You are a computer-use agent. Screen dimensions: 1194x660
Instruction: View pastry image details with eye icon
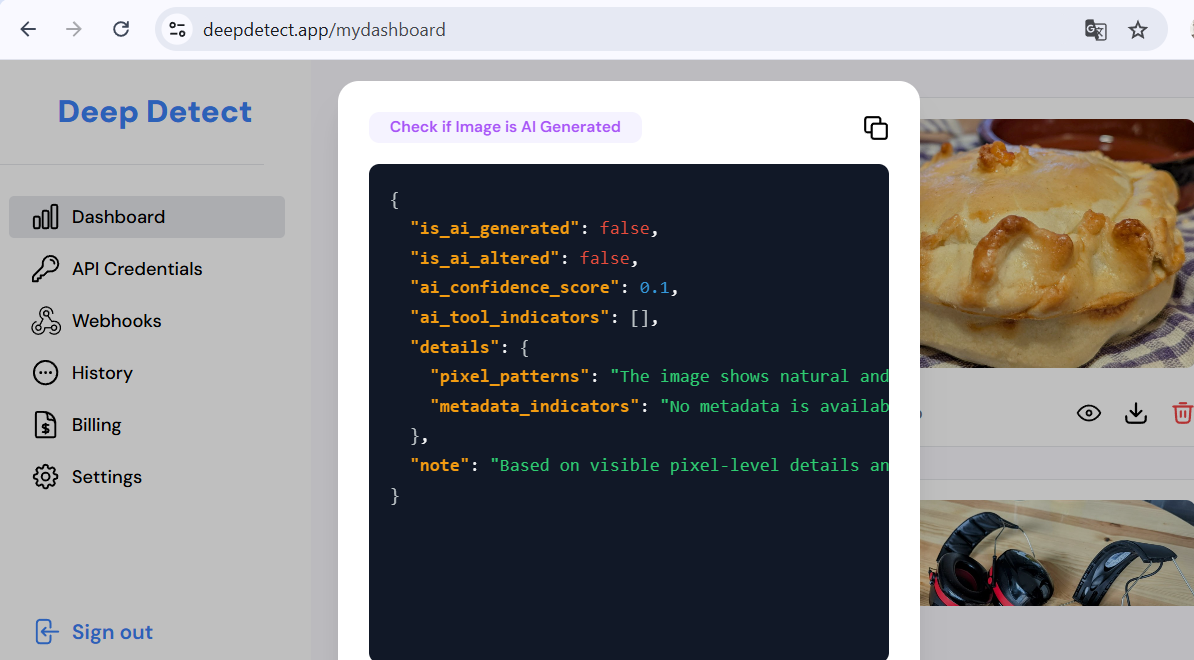click(x=1089, y=413)
